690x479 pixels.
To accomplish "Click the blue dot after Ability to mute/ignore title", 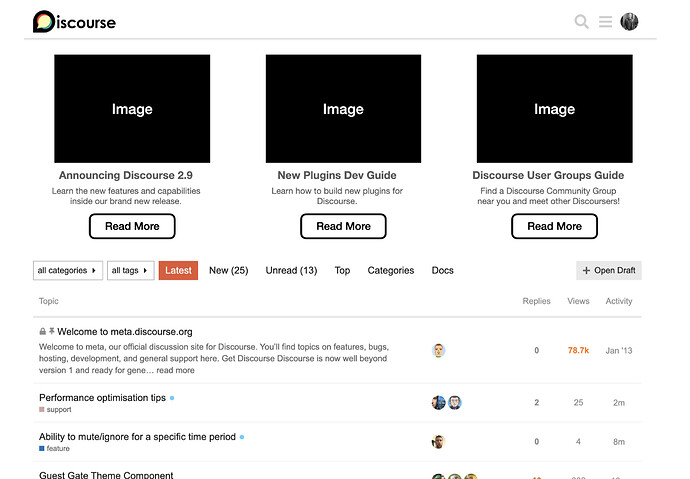I will tap(242, 437).
